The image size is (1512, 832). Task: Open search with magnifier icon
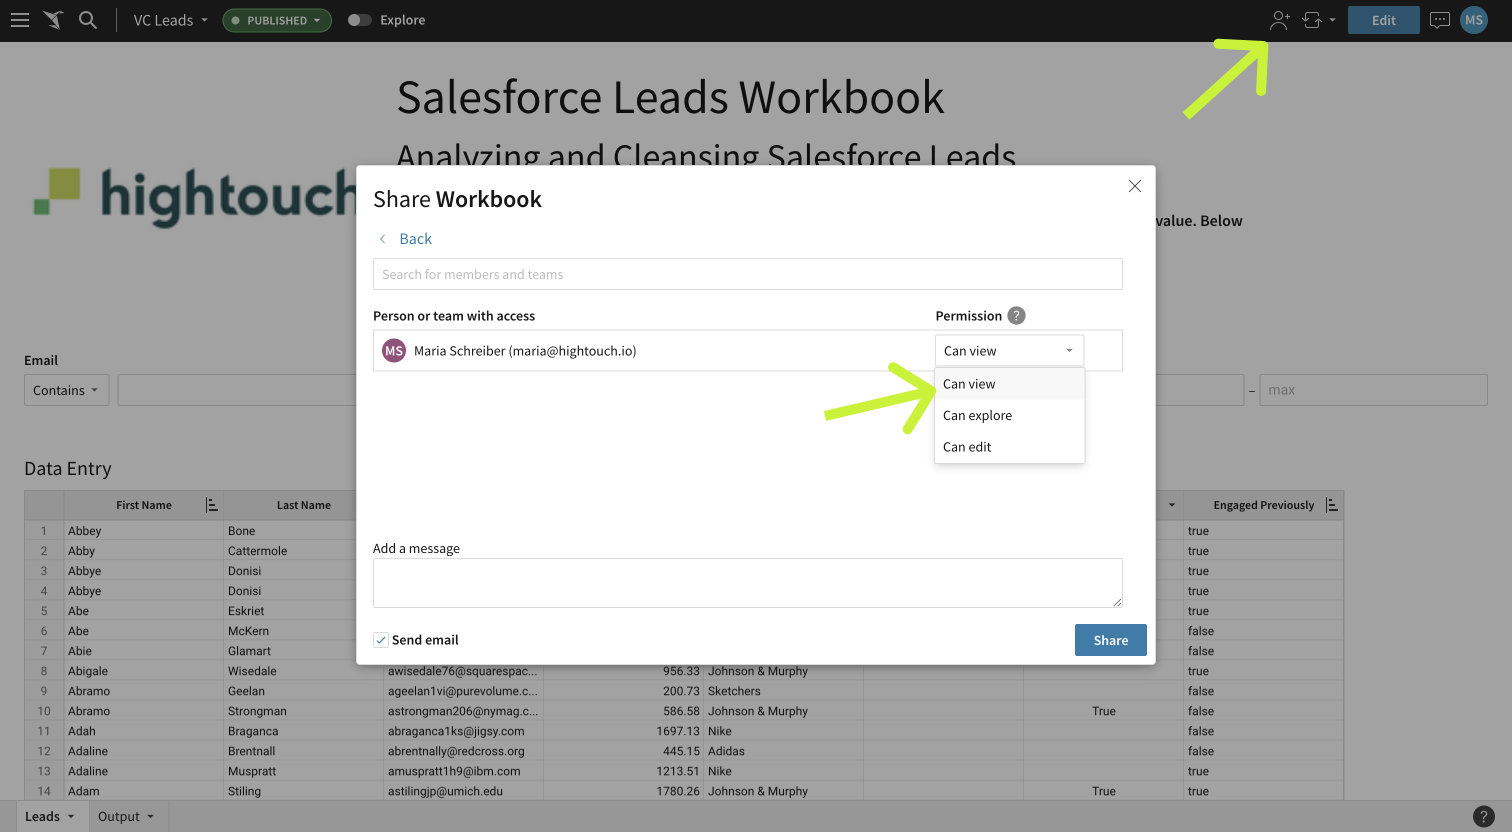pyautogui.click(x=88, y=20)
